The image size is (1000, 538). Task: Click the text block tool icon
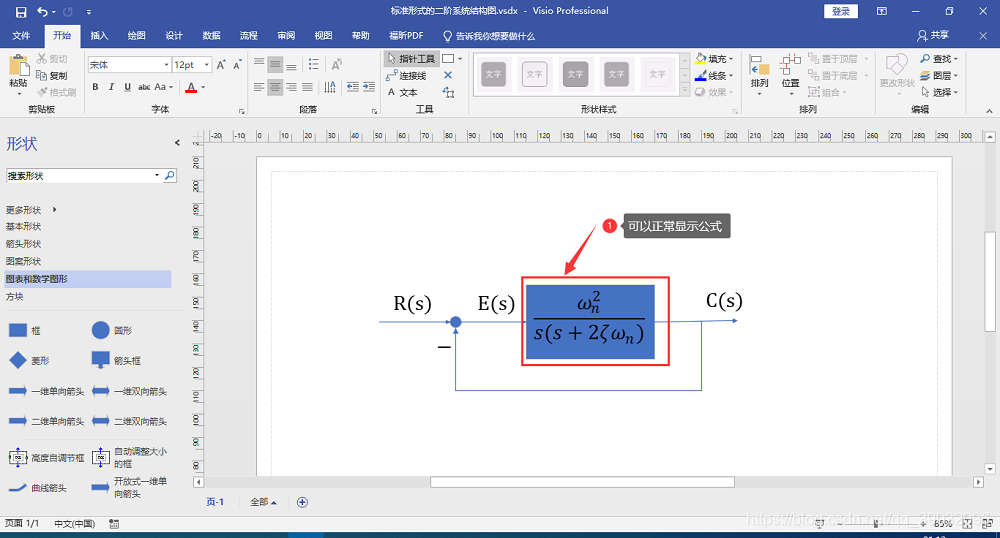(448, 92)
